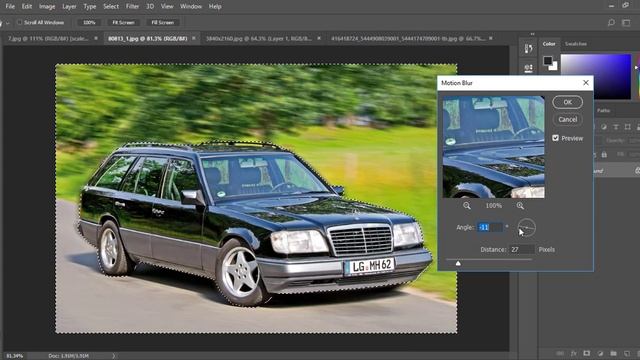The height and width of the screenshot is (360, 640).
Task: Zoom in the Motion Blur preview
Action: coord(520,206)
